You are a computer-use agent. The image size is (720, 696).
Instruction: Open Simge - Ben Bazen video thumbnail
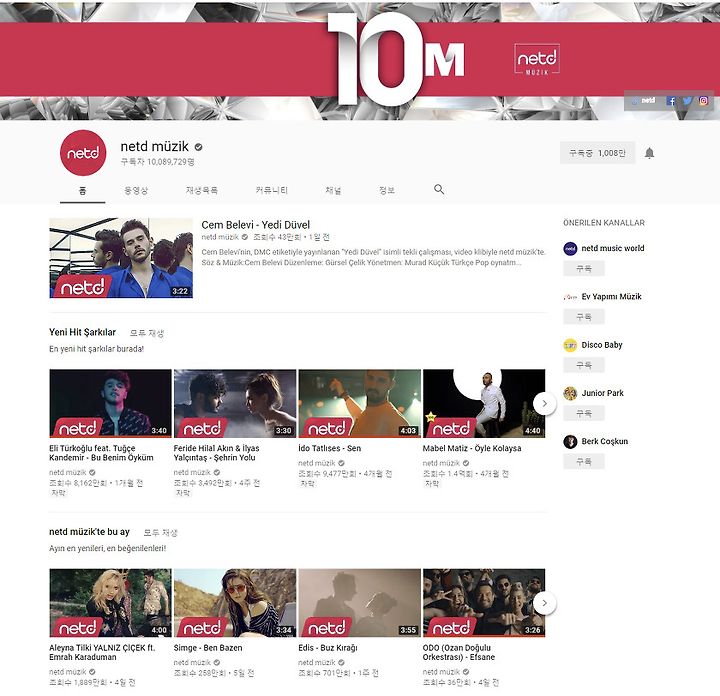(235, 603)
